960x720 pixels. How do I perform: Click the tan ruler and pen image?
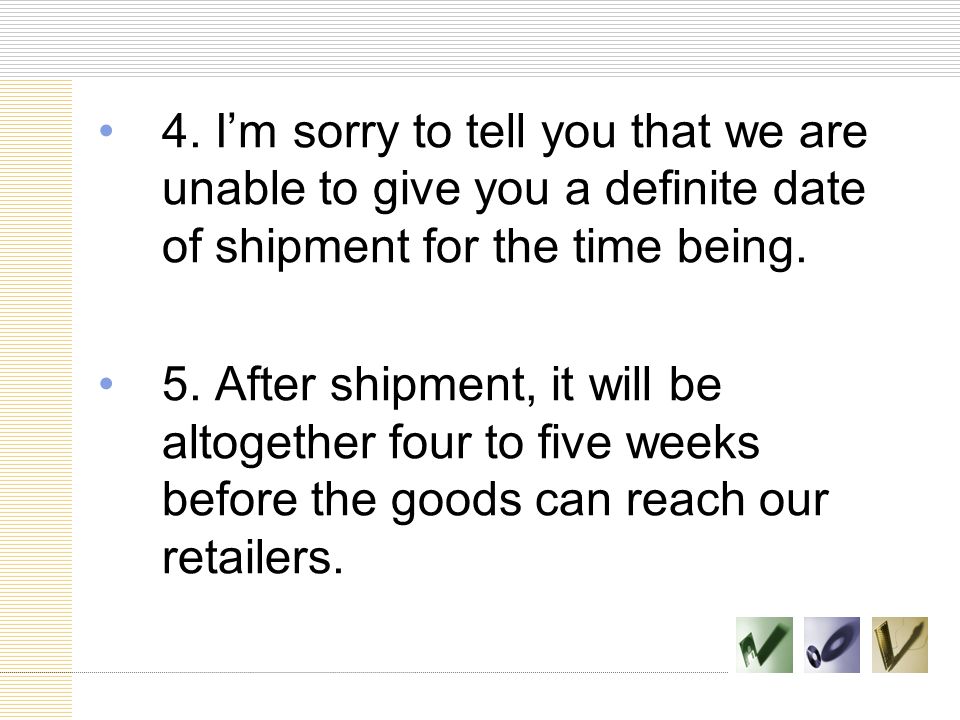[900, 645]
